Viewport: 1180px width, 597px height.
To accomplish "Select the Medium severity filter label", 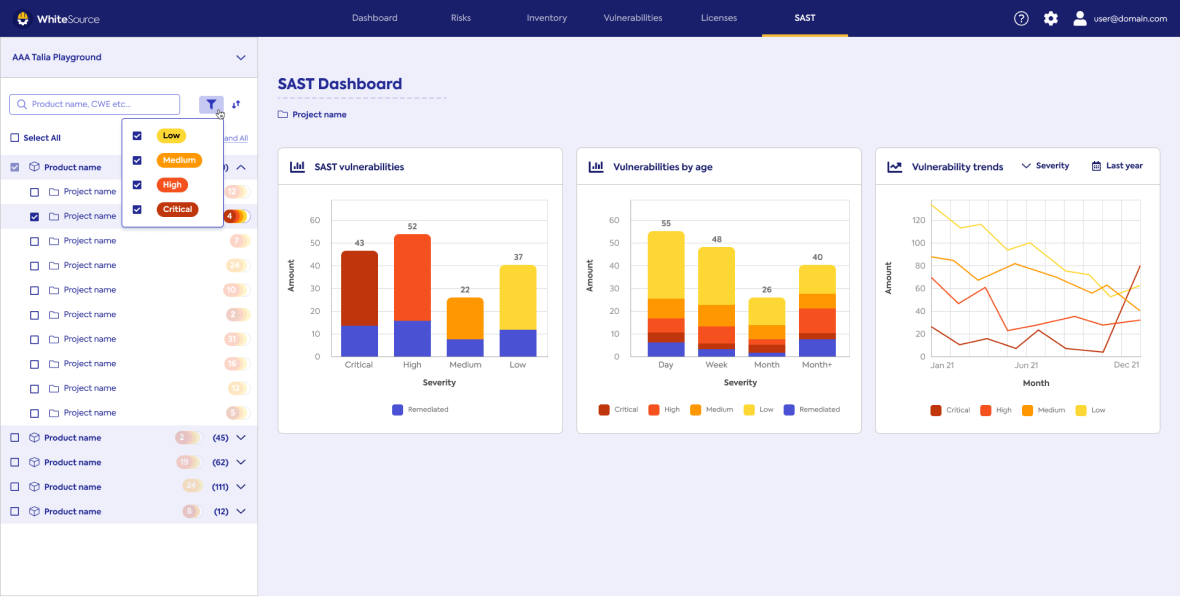I will pyautogui.click(x=179, y=160).
